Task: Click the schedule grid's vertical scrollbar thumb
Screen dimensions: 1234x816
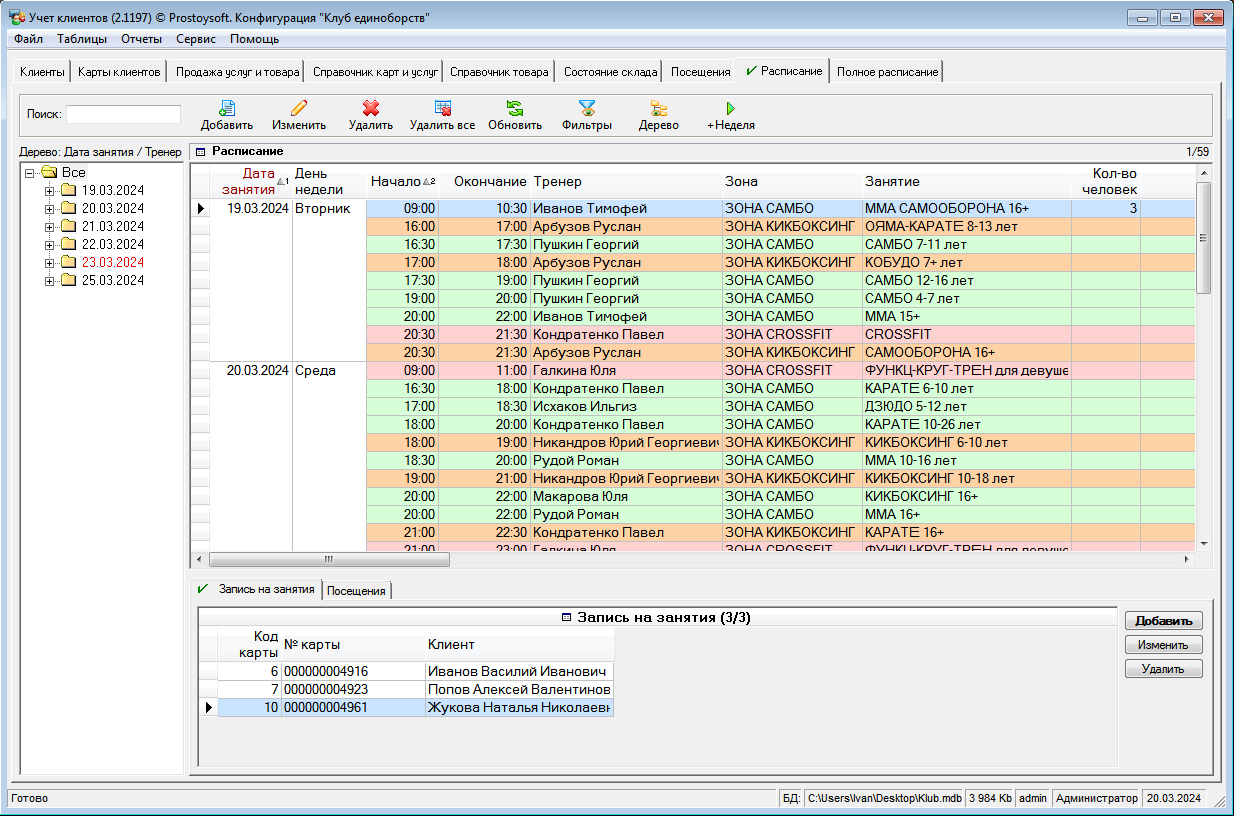Action: (1204, 238)
